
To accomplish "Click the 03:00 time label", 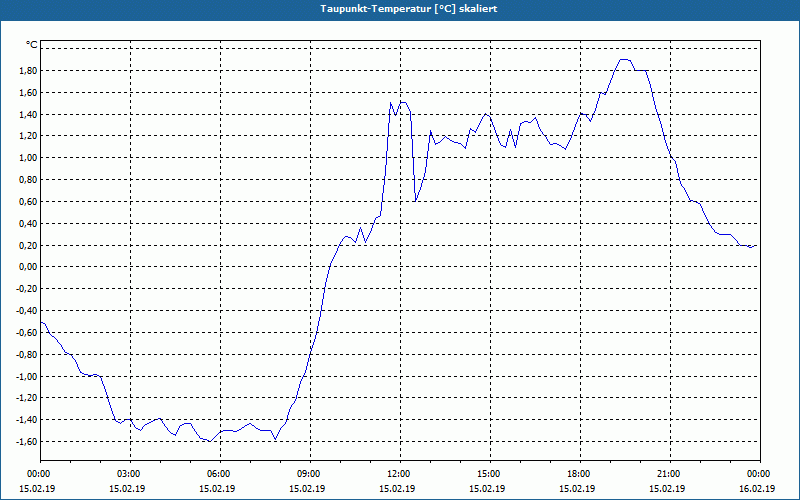I will [130, 474].
